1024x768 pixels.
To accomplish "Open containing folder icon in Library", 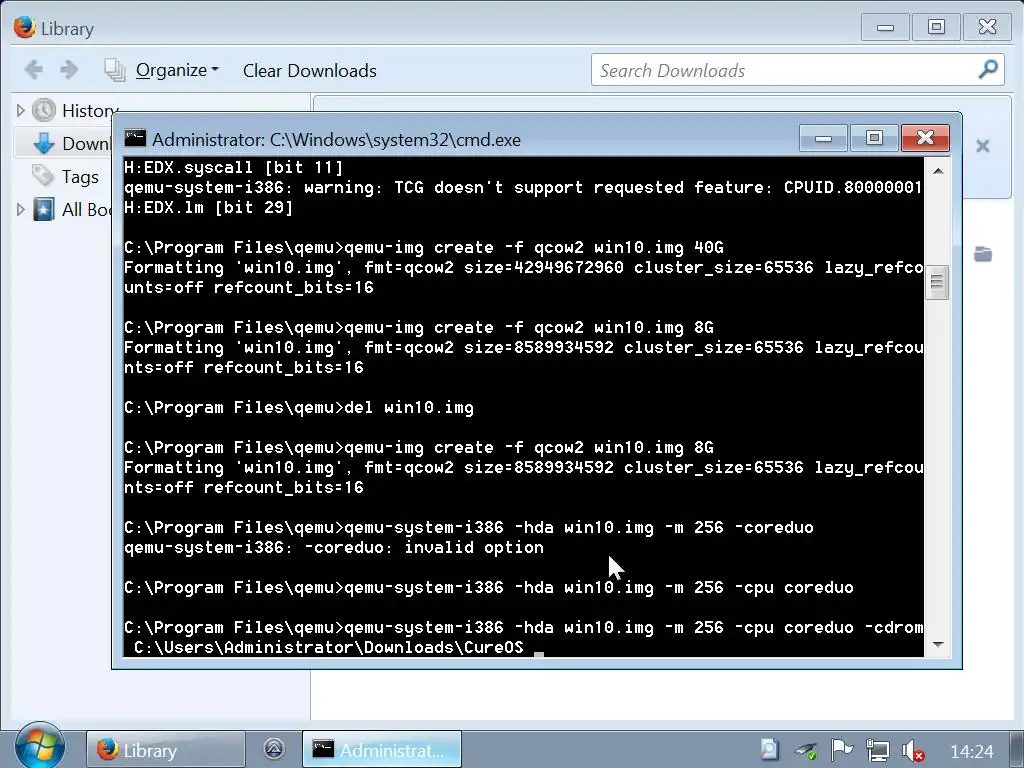I will [x=983, y=254].
